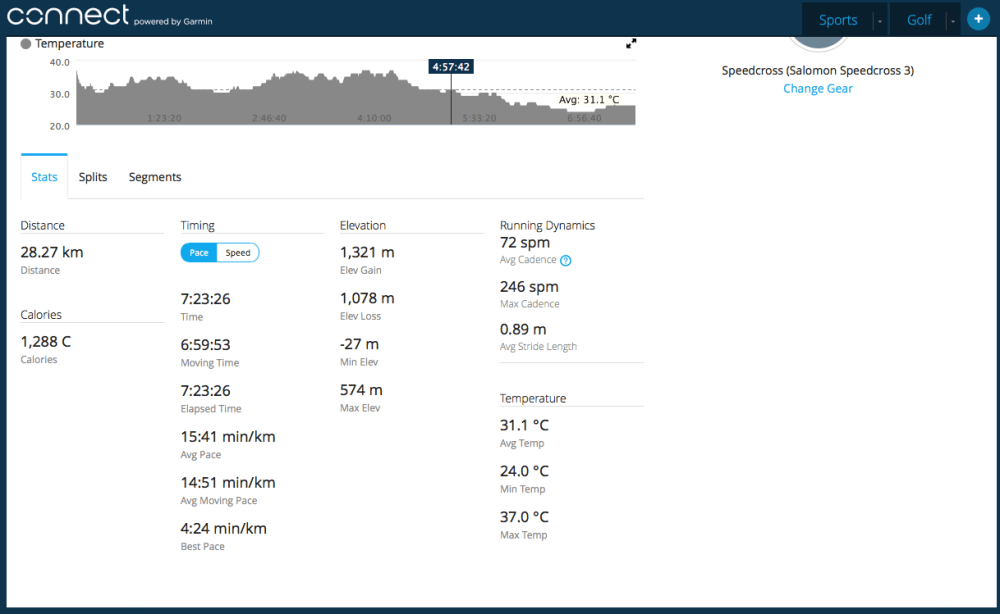The height and width of the screenshot is (614, 1000).
Task: Switch timing display to Speed
Action: point(238,252)
